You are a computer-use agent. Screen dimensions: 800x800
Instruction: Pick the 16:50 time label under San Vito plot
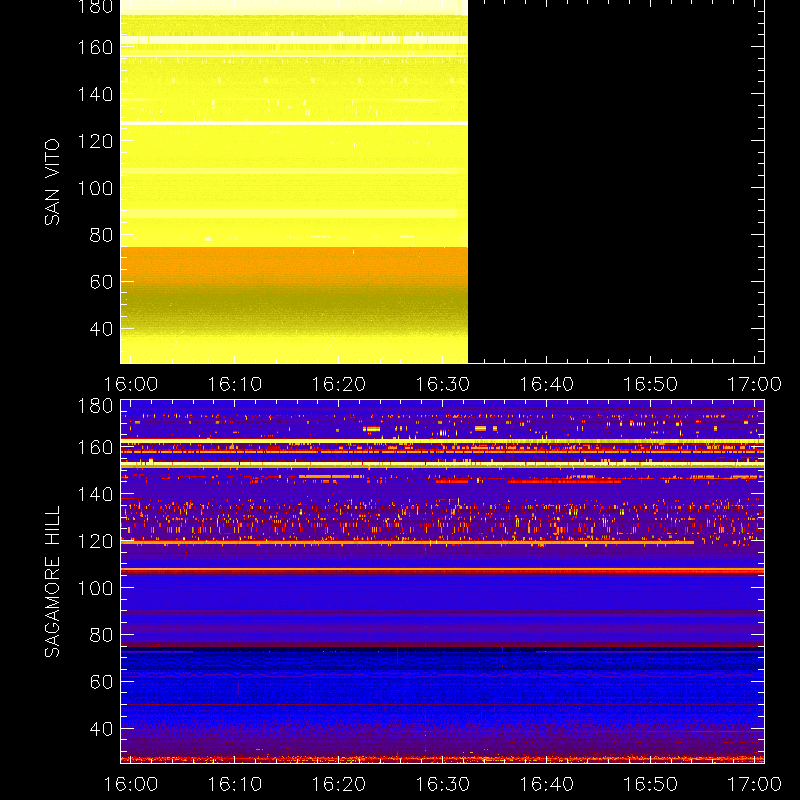[x=651, y=384]
